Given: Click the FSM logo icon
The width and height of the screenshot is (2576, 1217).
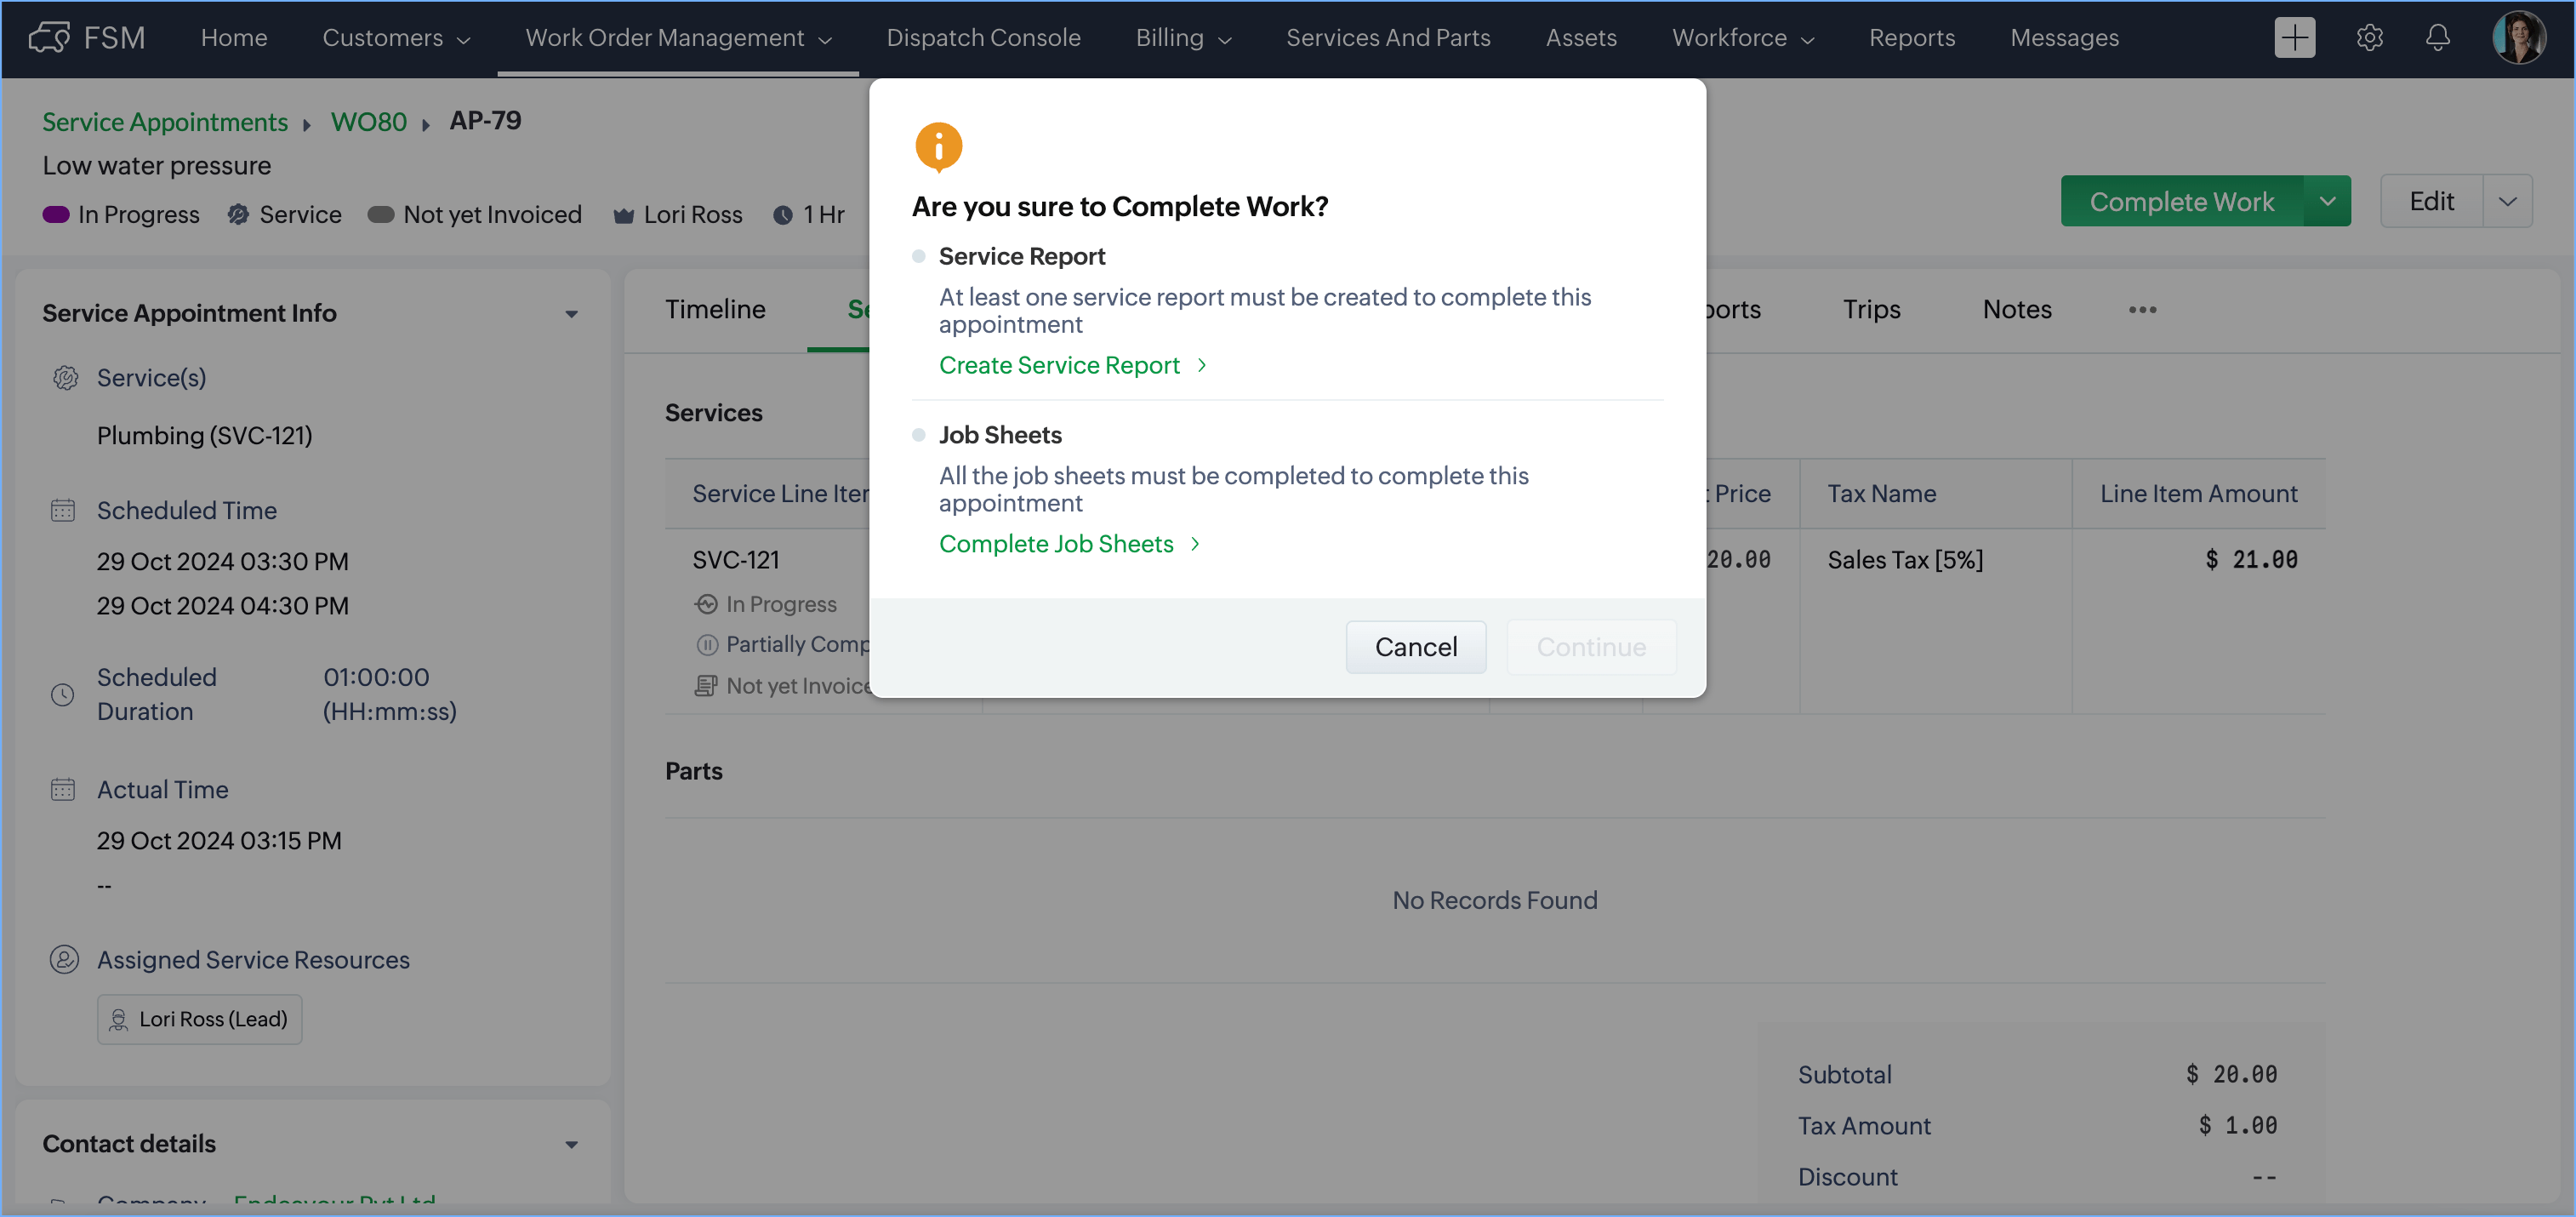Looking at the screenshot, I should tap(50, 38).
